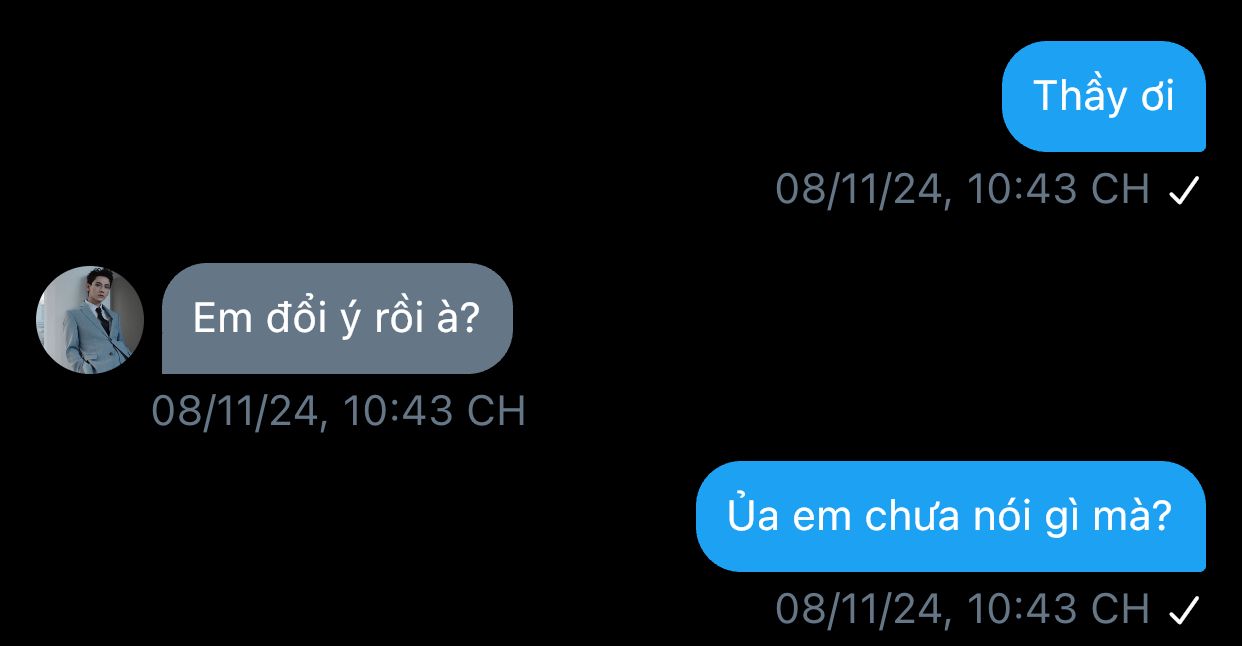Click the timestamp below the Thầy ơi message

click(963, 189)
